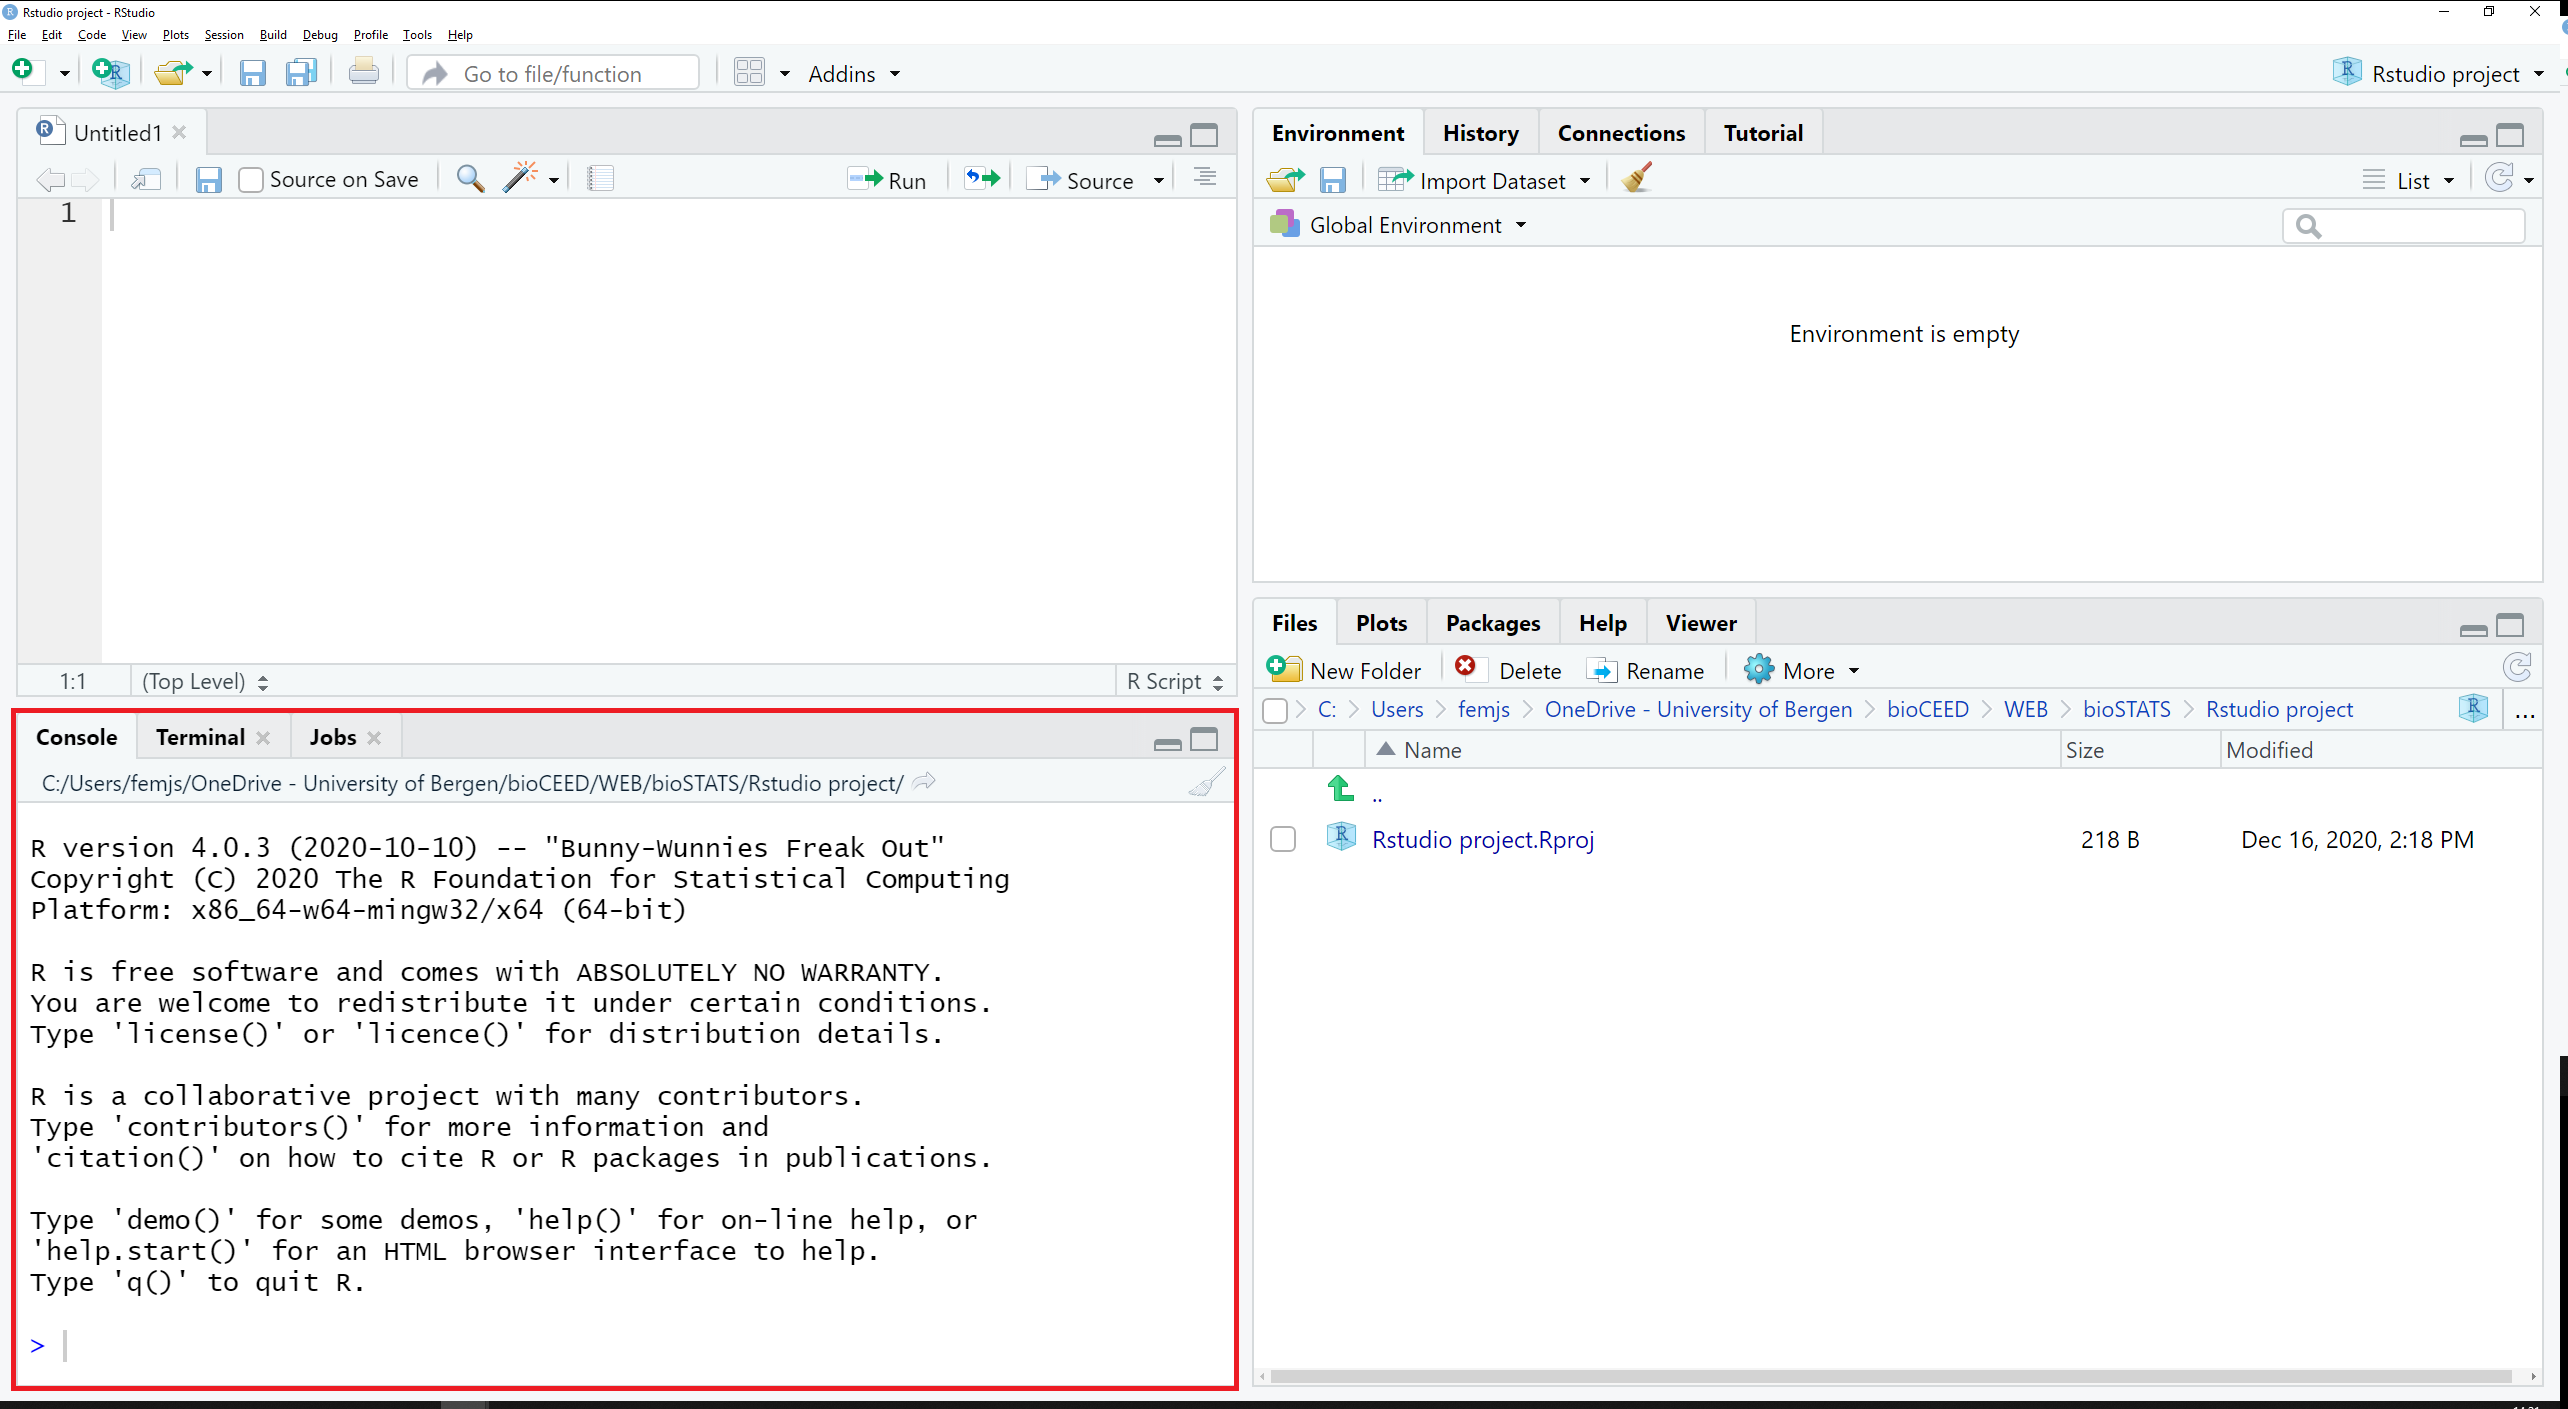Toggle Source on Save checkbox

[248, 179]
